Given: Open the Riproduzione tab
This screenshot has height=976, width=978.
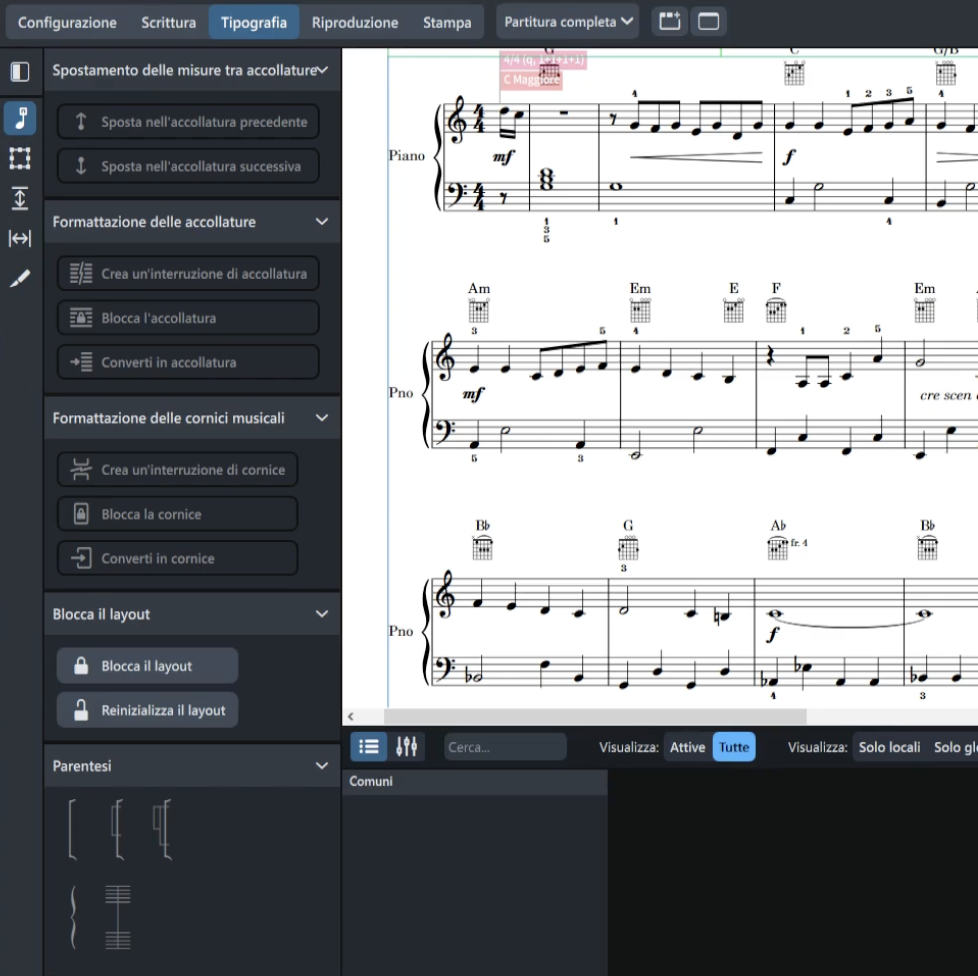Looking at the screenshot, I should pos(354,22).
